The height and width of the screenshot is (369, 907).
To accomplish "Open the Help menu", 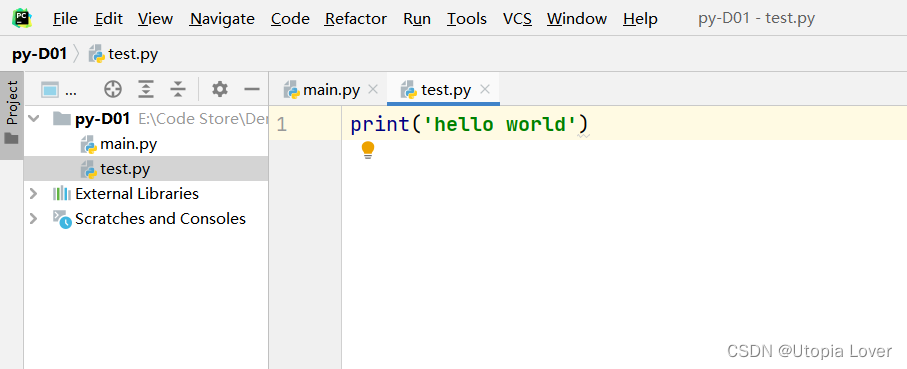I will 640,19.
